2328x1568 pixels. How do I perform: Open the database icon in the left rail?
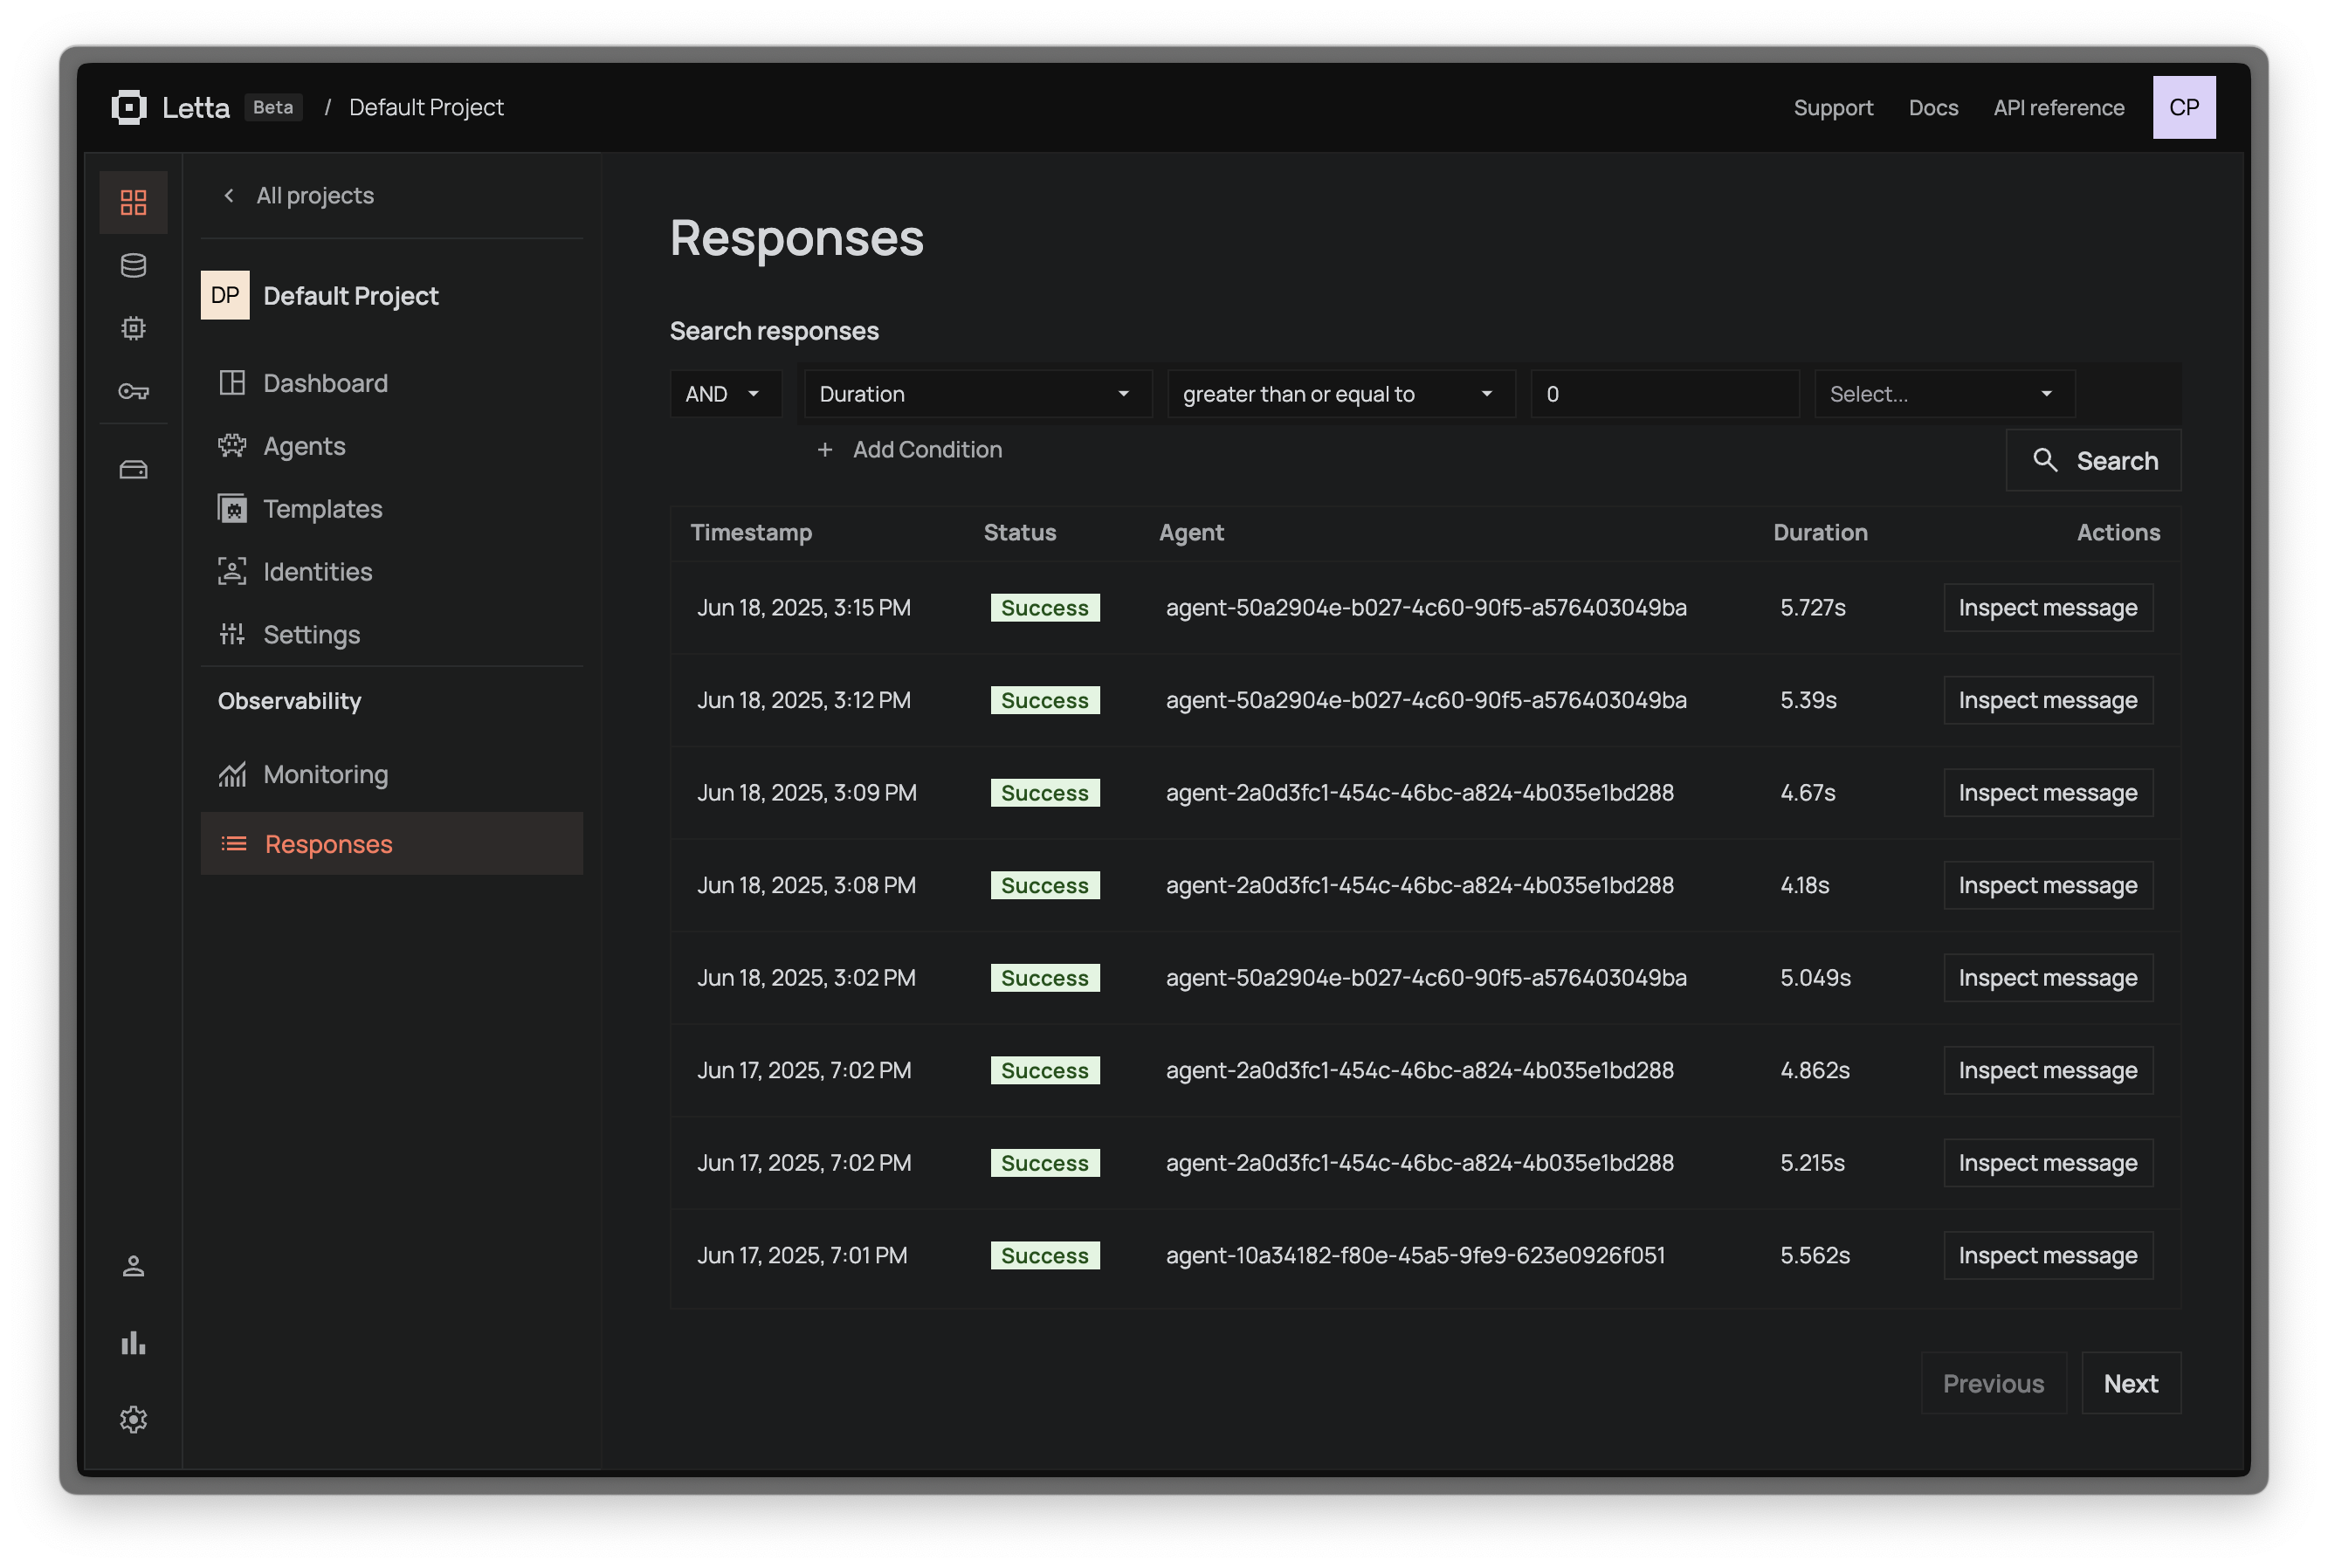click(x=133, y=266)
